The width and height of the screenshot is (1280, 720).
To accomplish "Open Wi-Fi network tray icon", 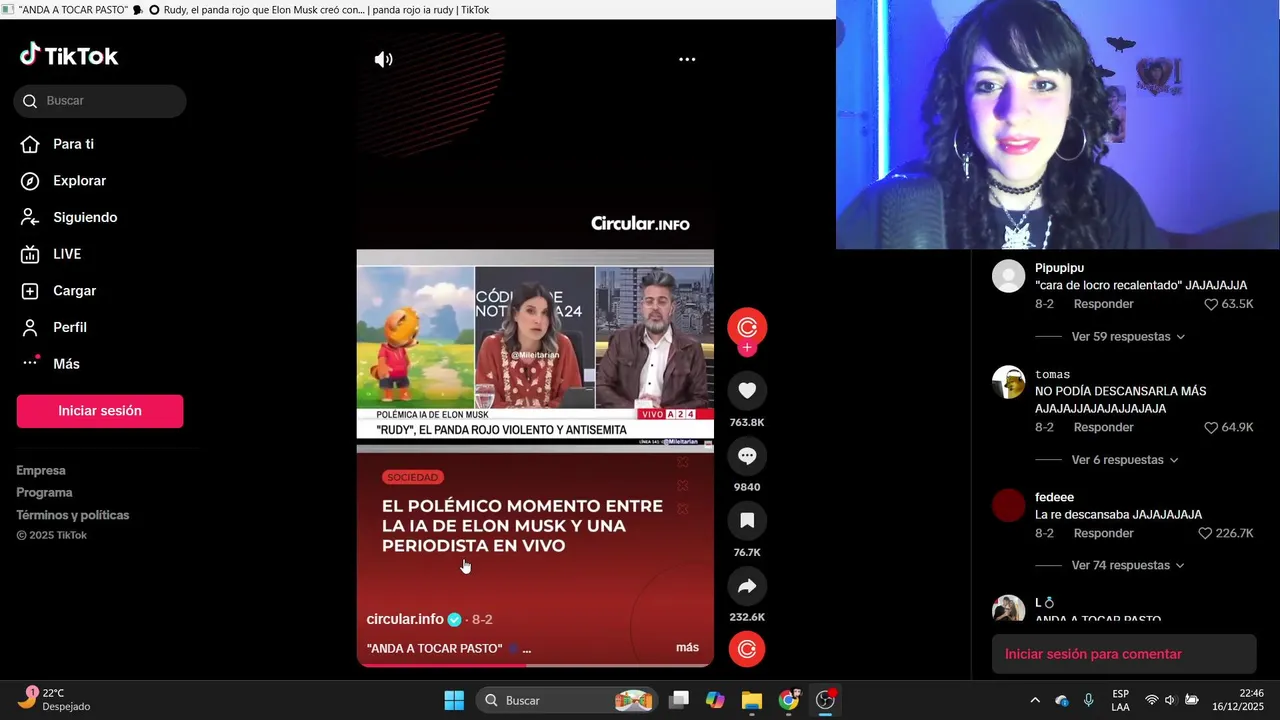I will click(x=1152, y=700).
